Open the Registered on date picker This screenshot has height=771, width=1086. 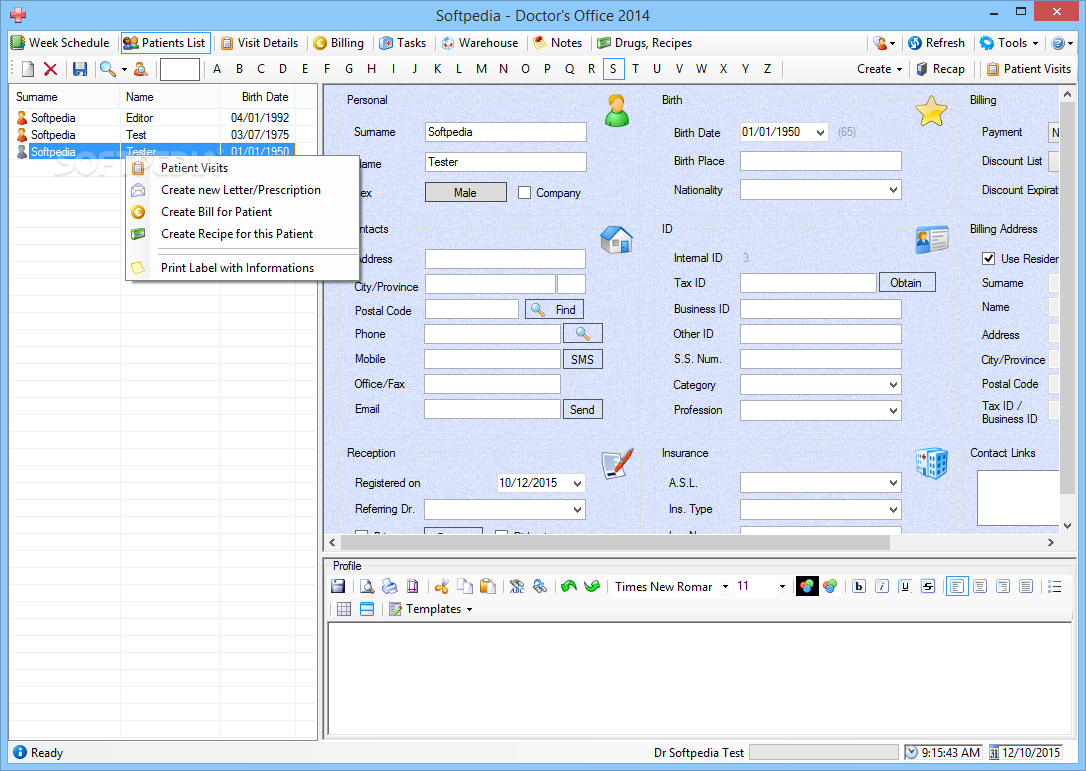[577, 484]
